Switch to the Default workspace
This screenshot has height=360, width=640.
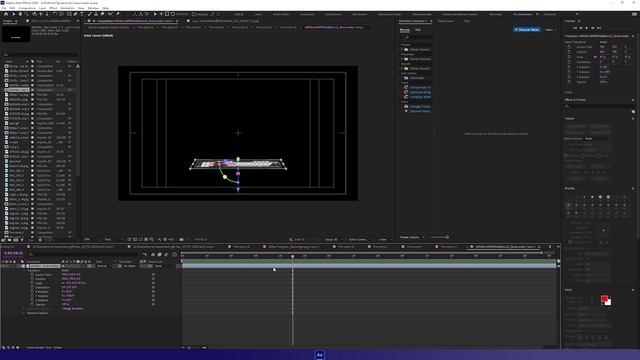[x=239, y=14]
